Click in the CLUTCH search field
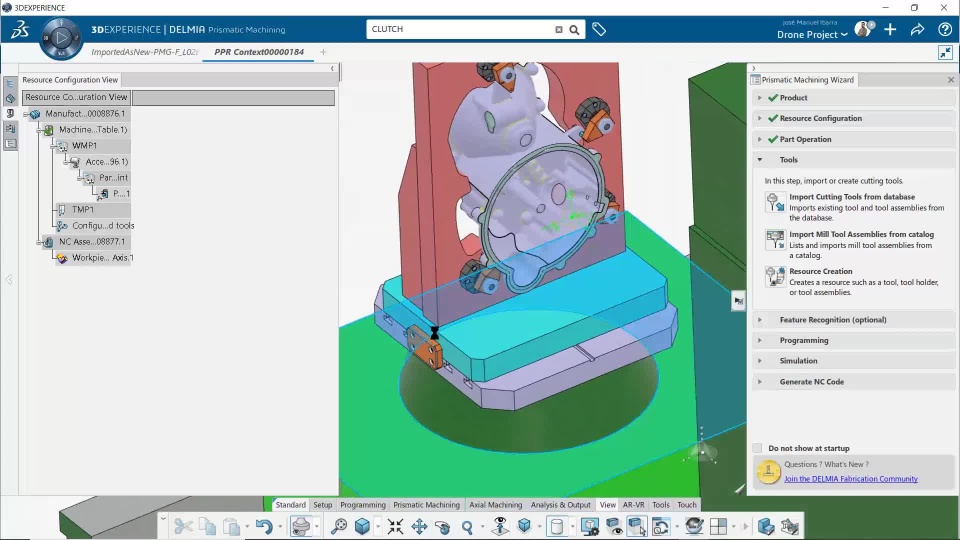This screenshot has height=540, width=960. tap(462, 29)
